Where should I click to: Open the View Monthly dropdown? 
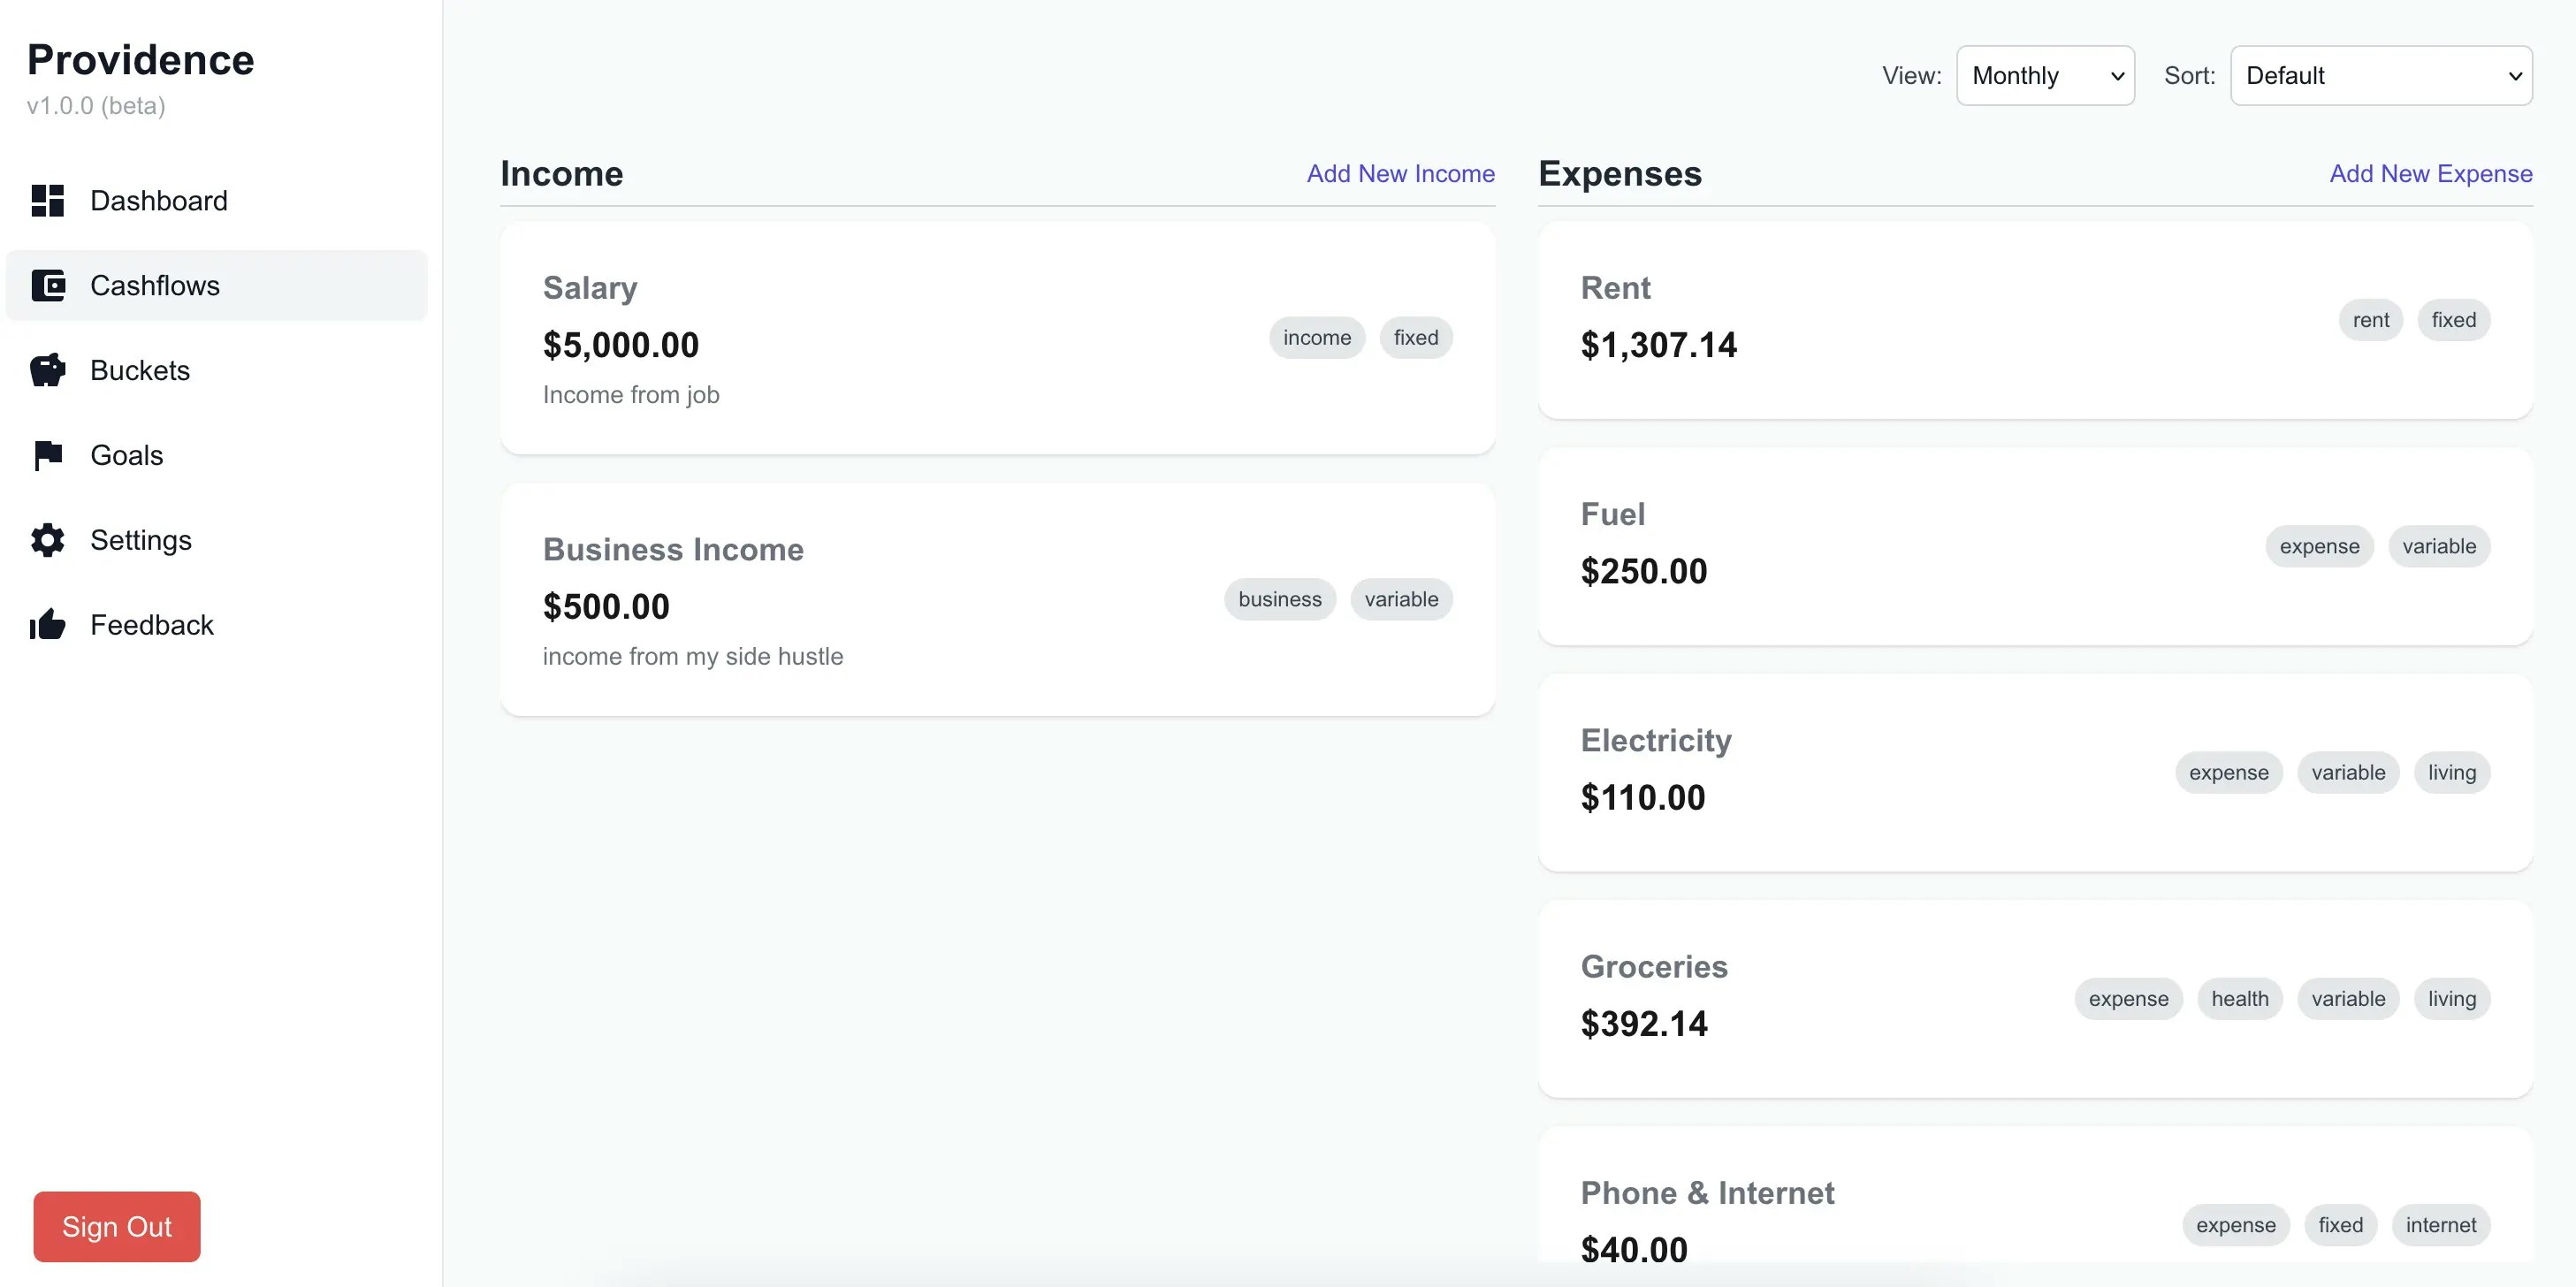click(x=2044, y=76)
